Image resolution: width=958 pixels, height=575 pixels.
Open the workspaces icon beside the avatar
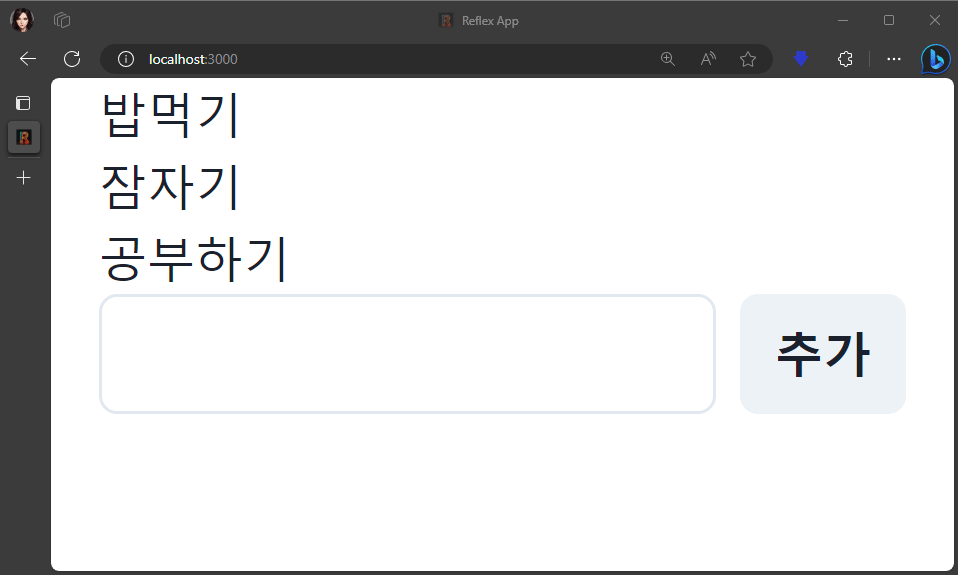[62, 20]
